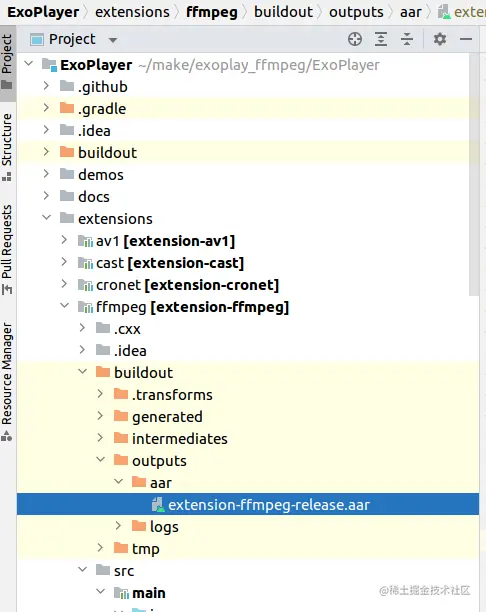Click buildout in the breadcrumb bar
Image resolution: width=486 pixels, height=612 pixels.
[283, 12]
